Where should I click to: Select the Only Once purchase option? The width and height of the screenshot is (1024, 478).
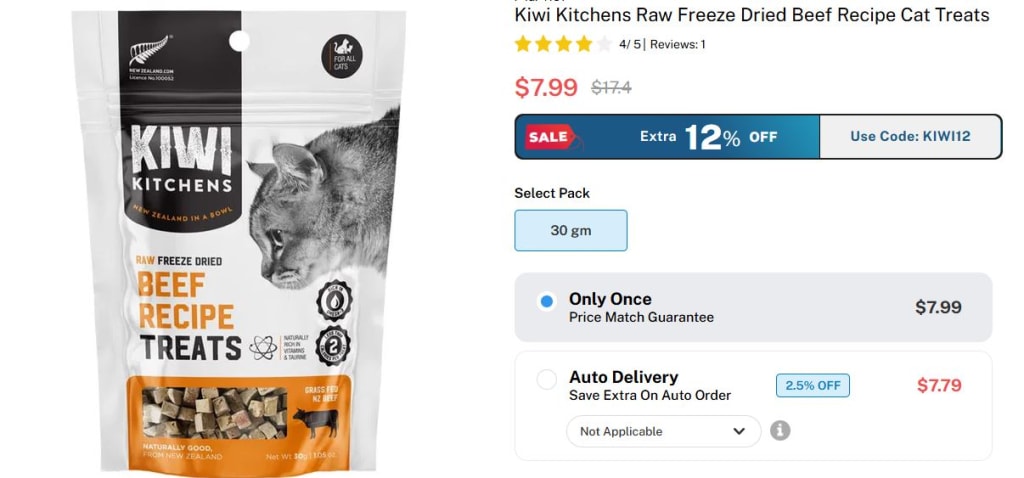click(547, 301)
